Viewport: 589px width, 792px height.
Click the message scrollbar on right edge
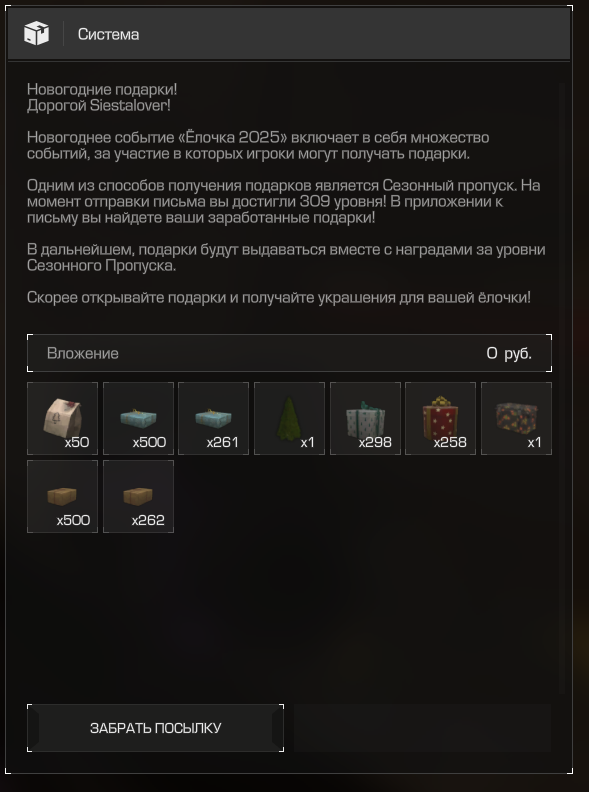click(x=562, y=388)
